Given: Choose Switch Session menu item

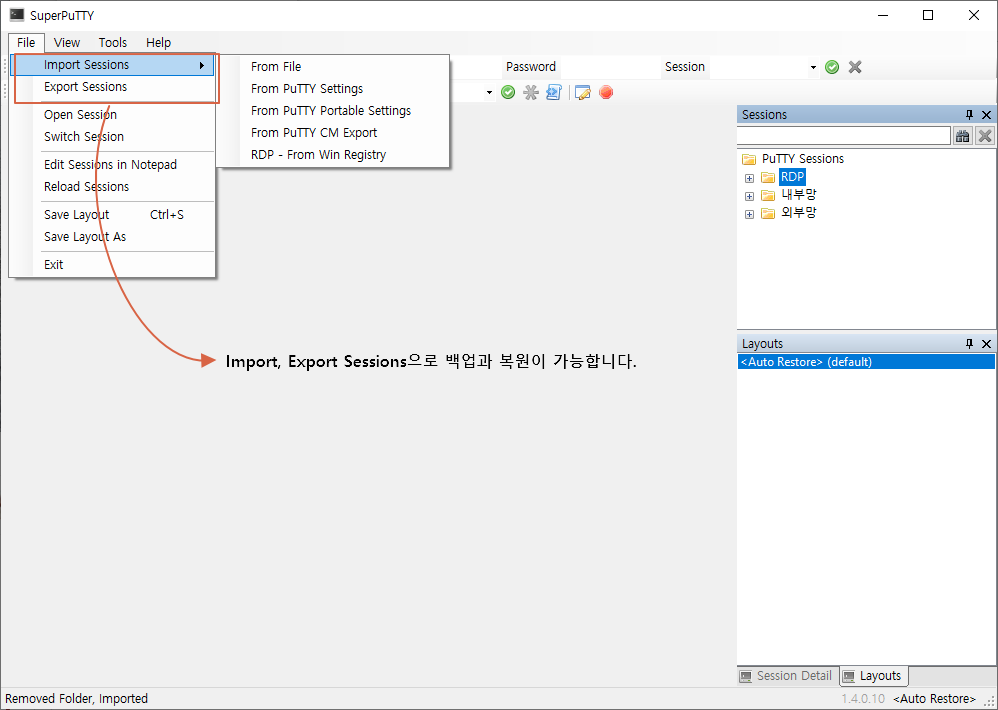Looking at the screenshot, I should coord(113,137).
